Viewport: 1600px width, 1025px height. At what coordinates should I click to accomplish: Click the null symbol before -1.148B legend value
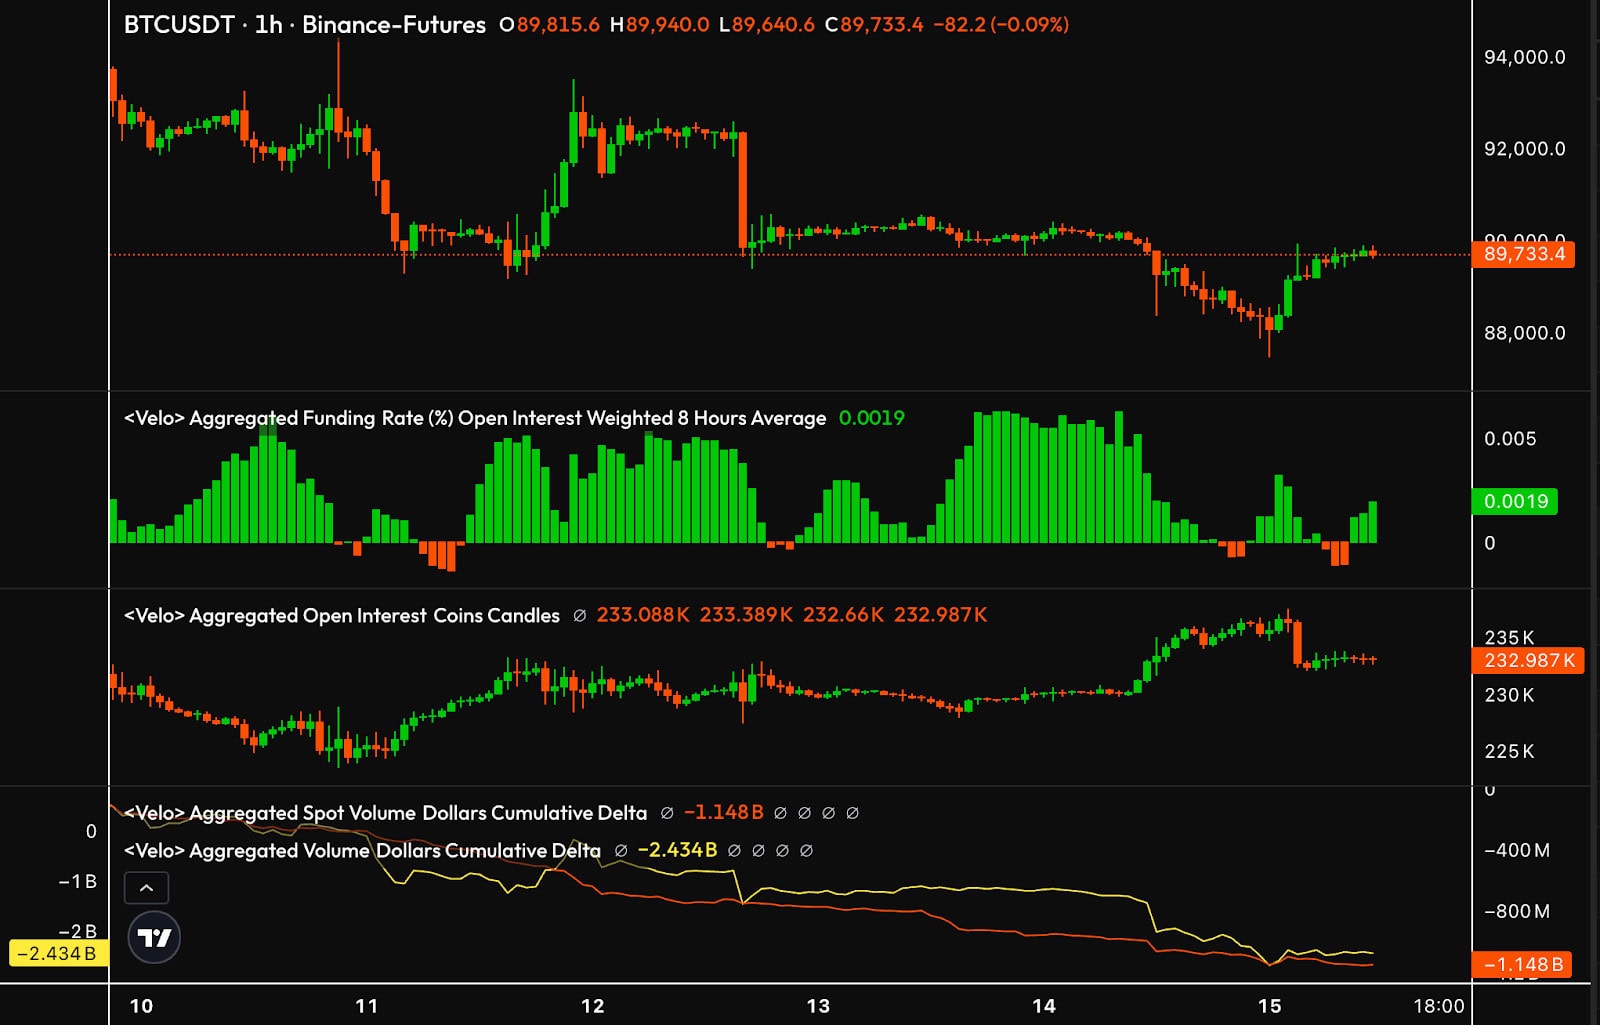(x=667, y=813)
